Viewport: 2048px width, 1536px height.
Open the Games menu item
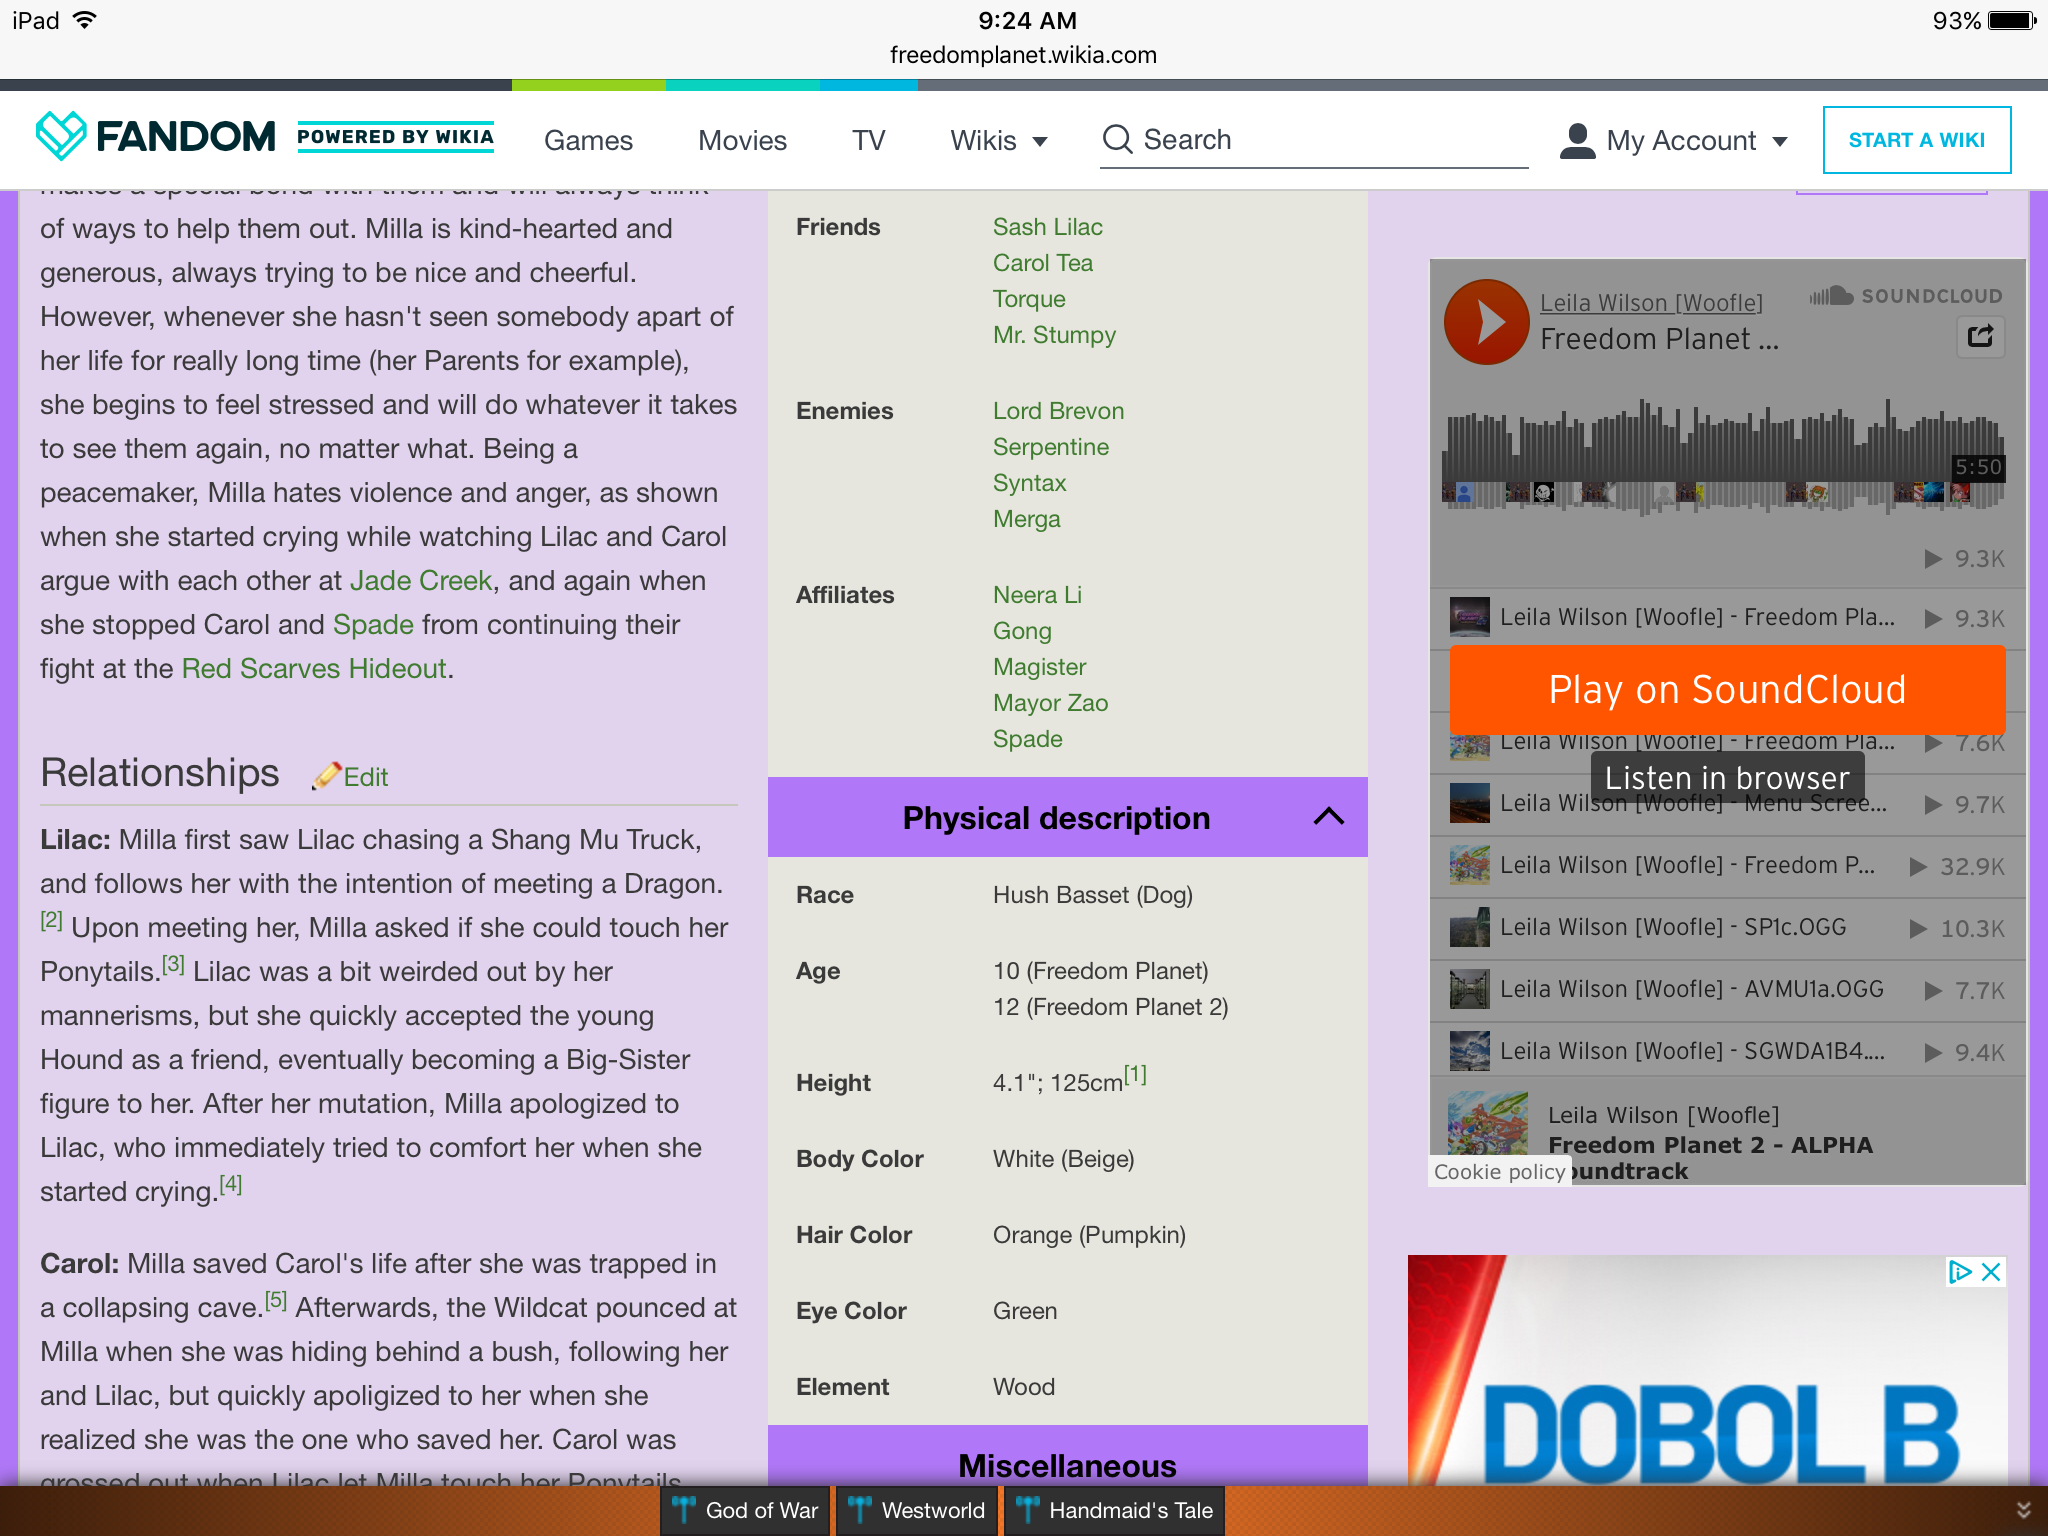tap(588, 140)
